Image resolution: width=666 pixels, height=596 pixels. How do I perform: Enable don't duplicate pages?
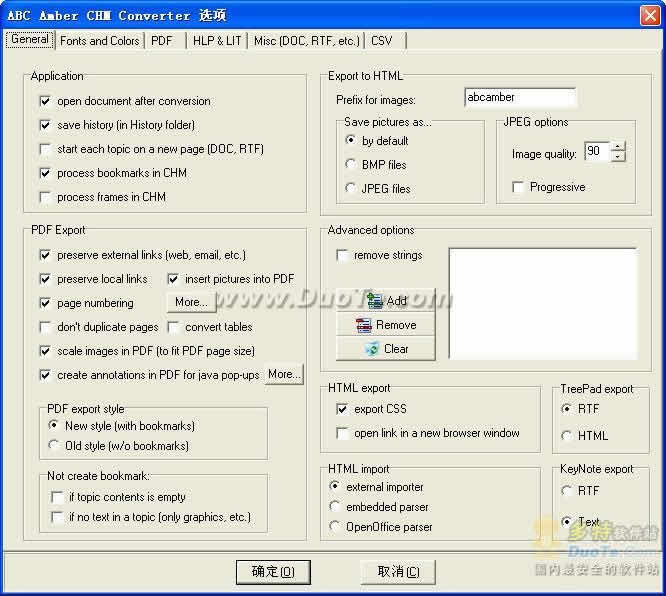click(x=45, y=327)
